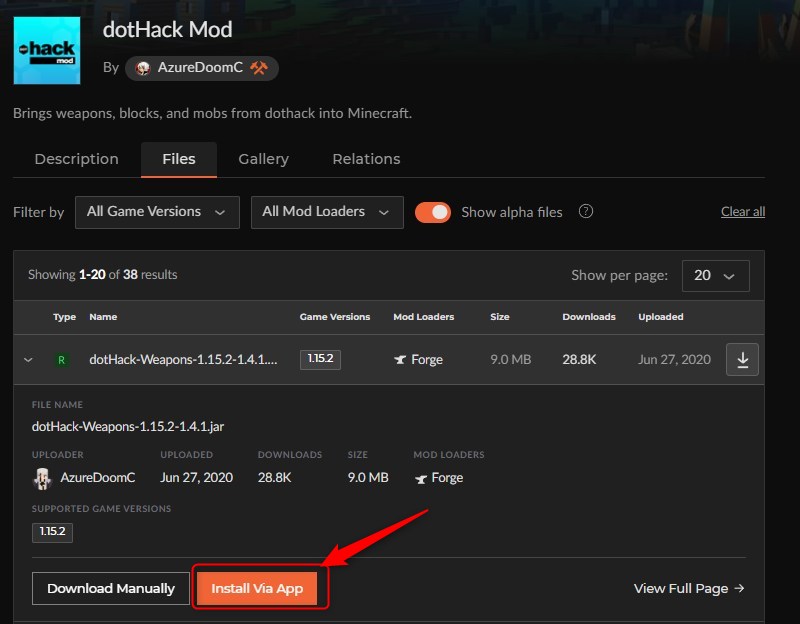Click the green R release type icon

pyautogui.click(x=61, y=360)
